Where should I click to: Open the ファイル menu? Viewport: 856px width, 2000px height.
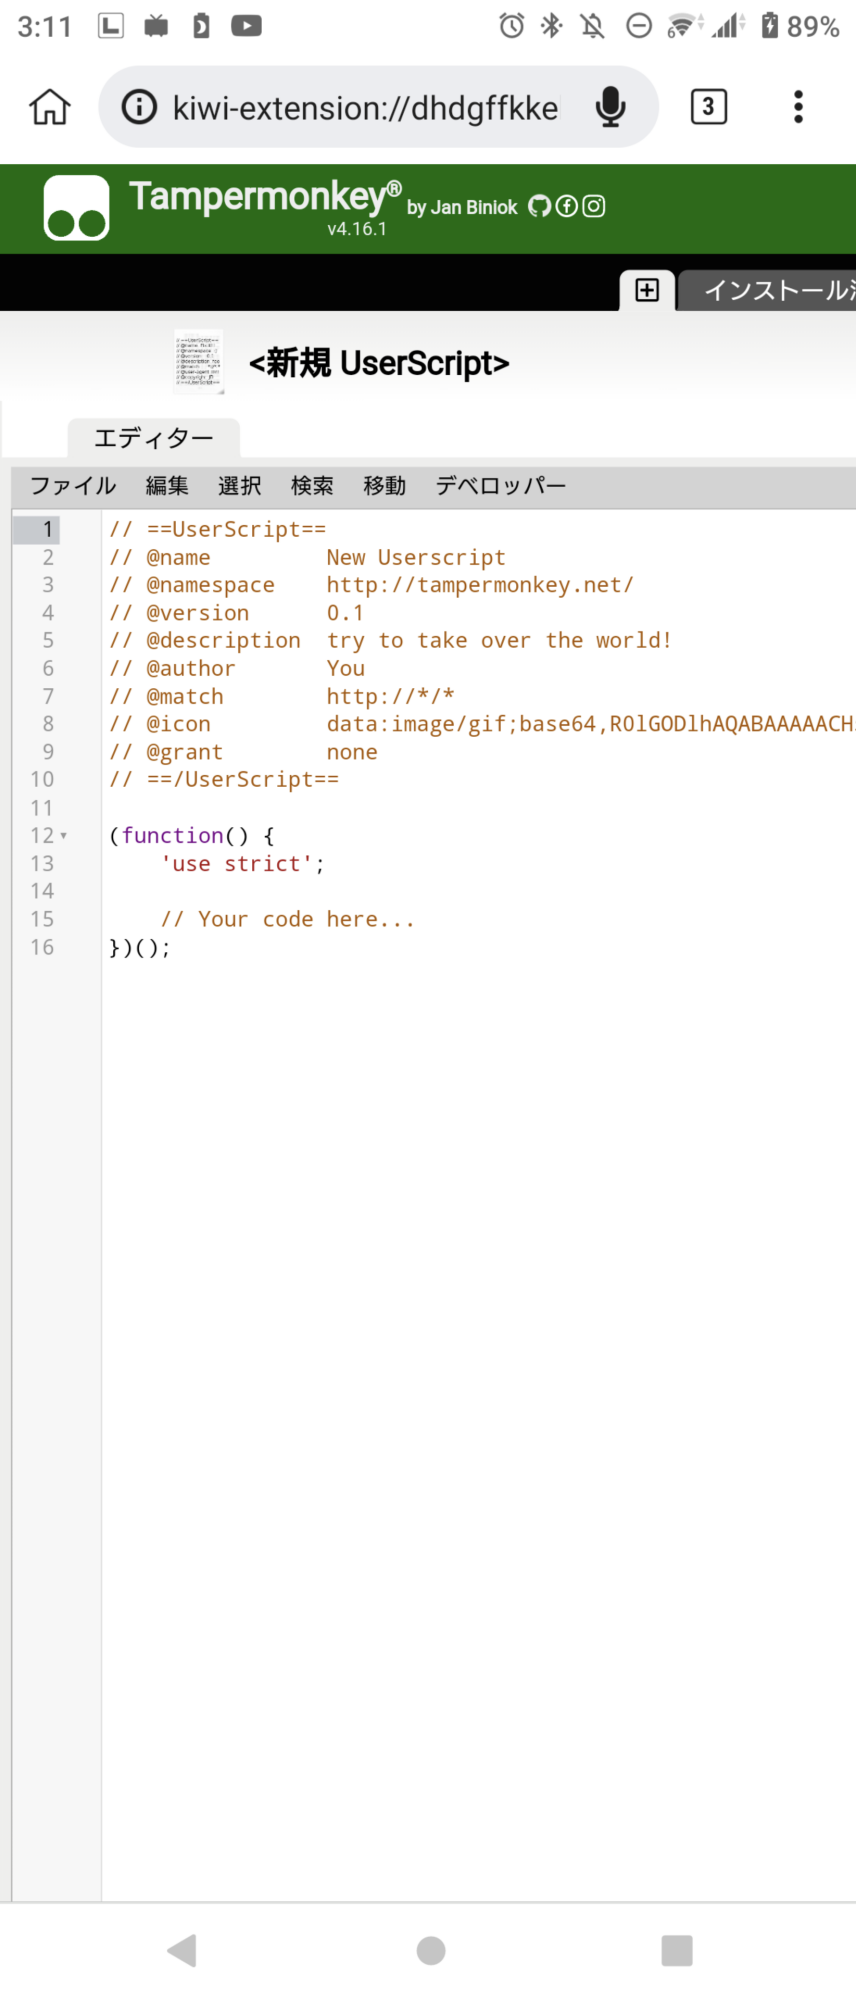click(x=73, y=486)
